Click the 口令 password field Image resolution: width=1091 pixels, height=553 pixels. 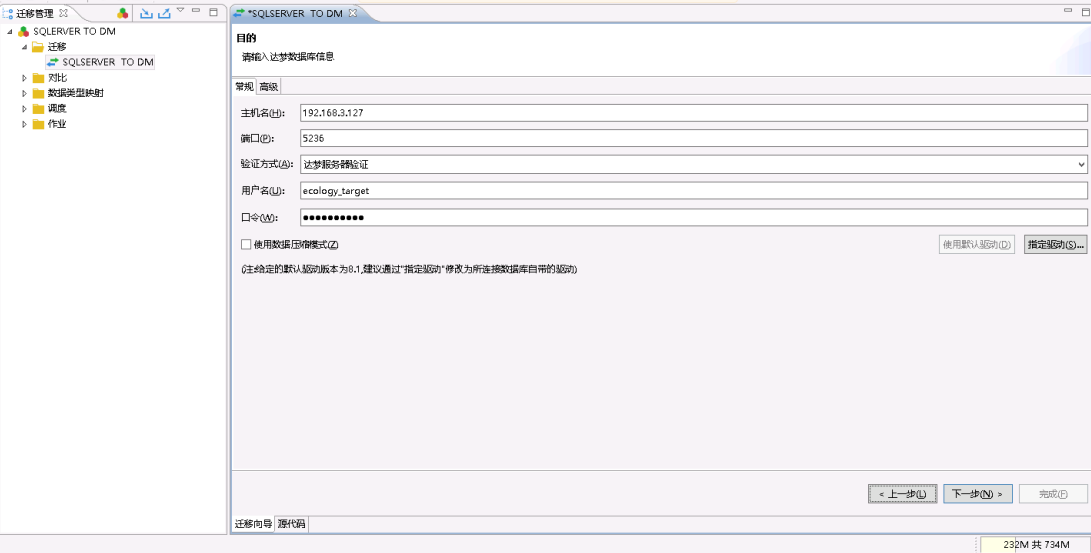click(x=693, y=217)
